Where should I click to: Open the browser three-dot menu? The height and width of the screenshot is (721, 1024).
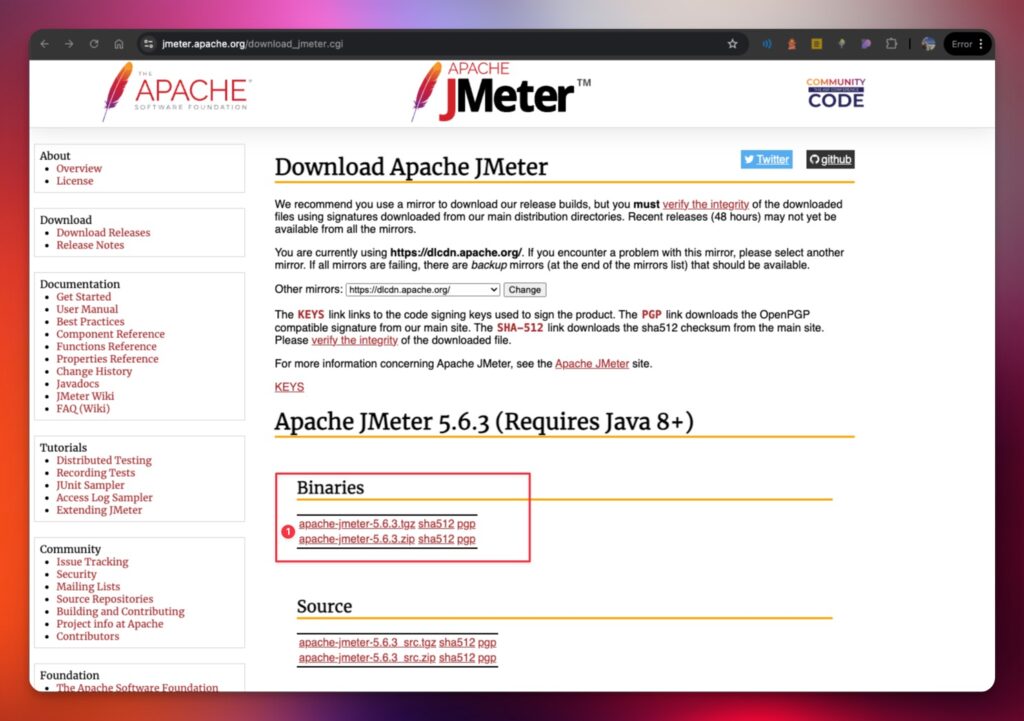(x=981, y=44)
